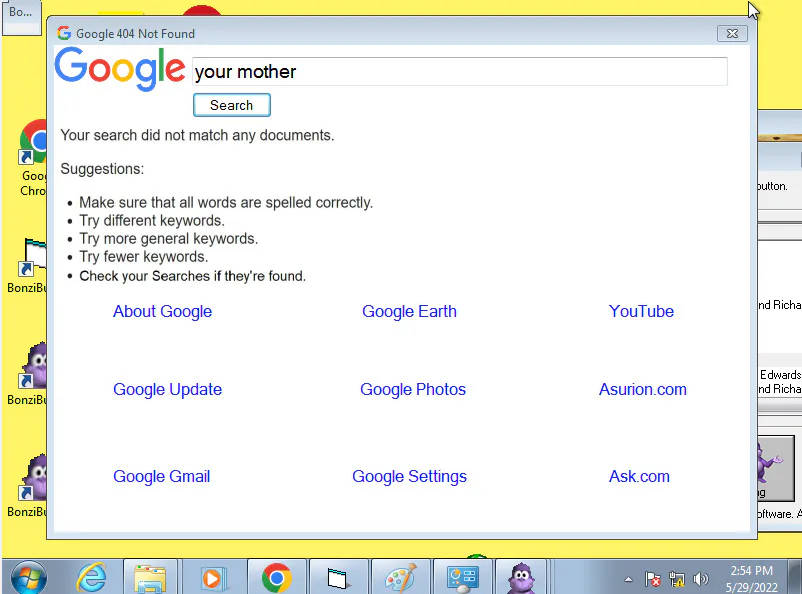Open the Action Center flag icon
The height and width of the screenshot is (594, 802).
tap(653, 580)
